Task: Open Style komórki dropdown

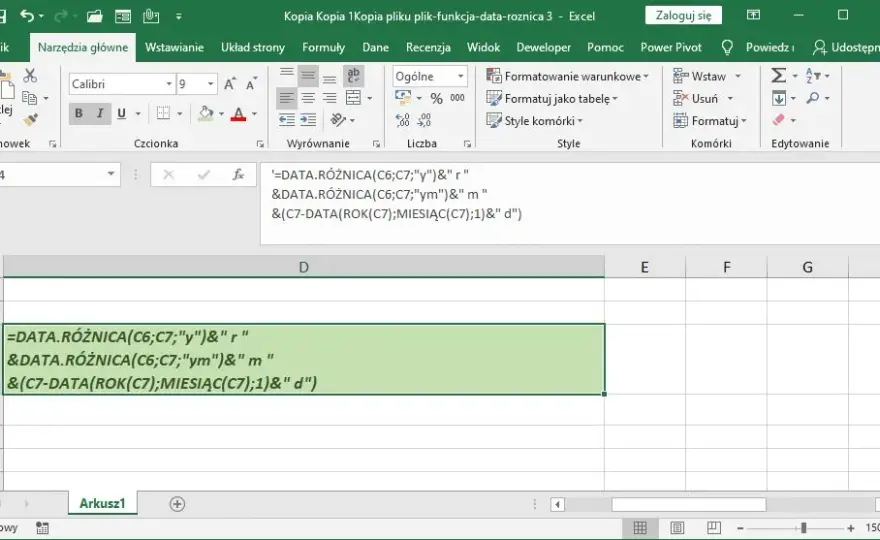Action: (534, 121)
